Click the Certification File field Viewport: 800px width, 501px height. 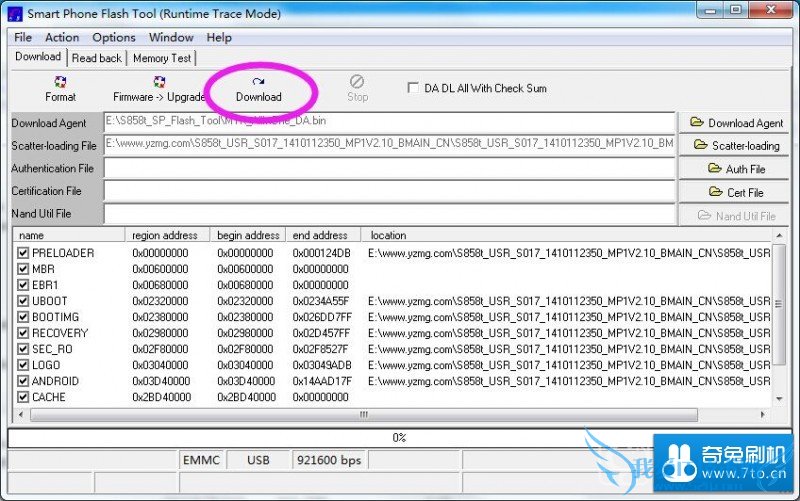pyautogui.click(x=389, y=191)
